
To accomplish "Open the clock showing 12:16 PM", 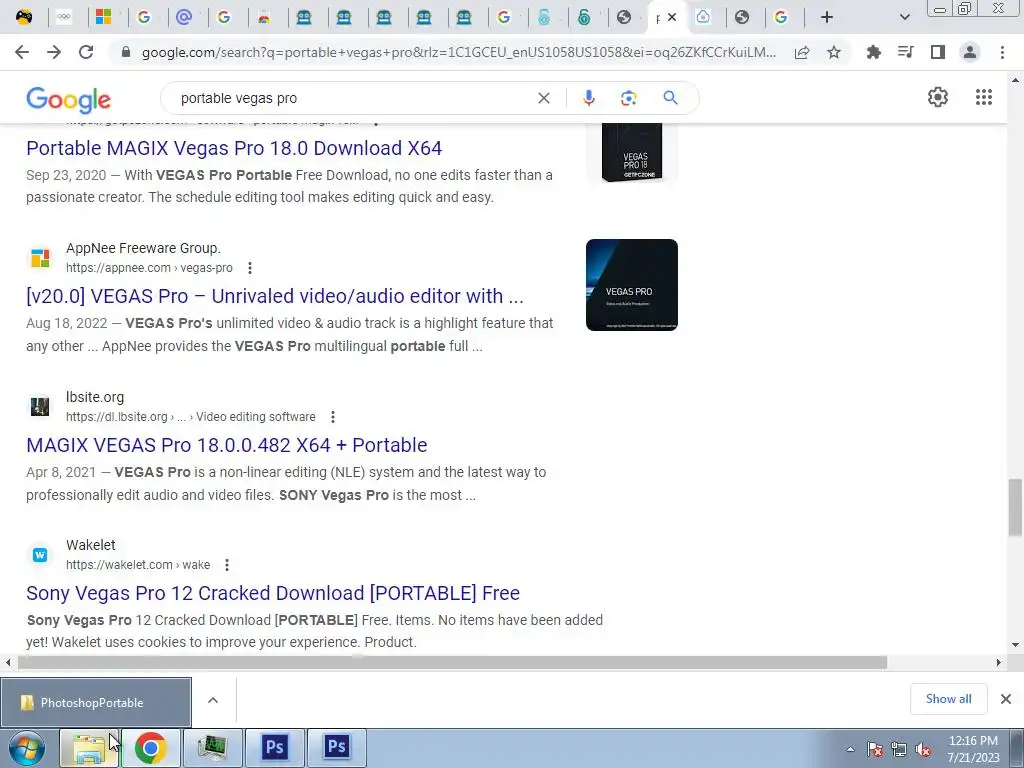I will click(973, 749).
